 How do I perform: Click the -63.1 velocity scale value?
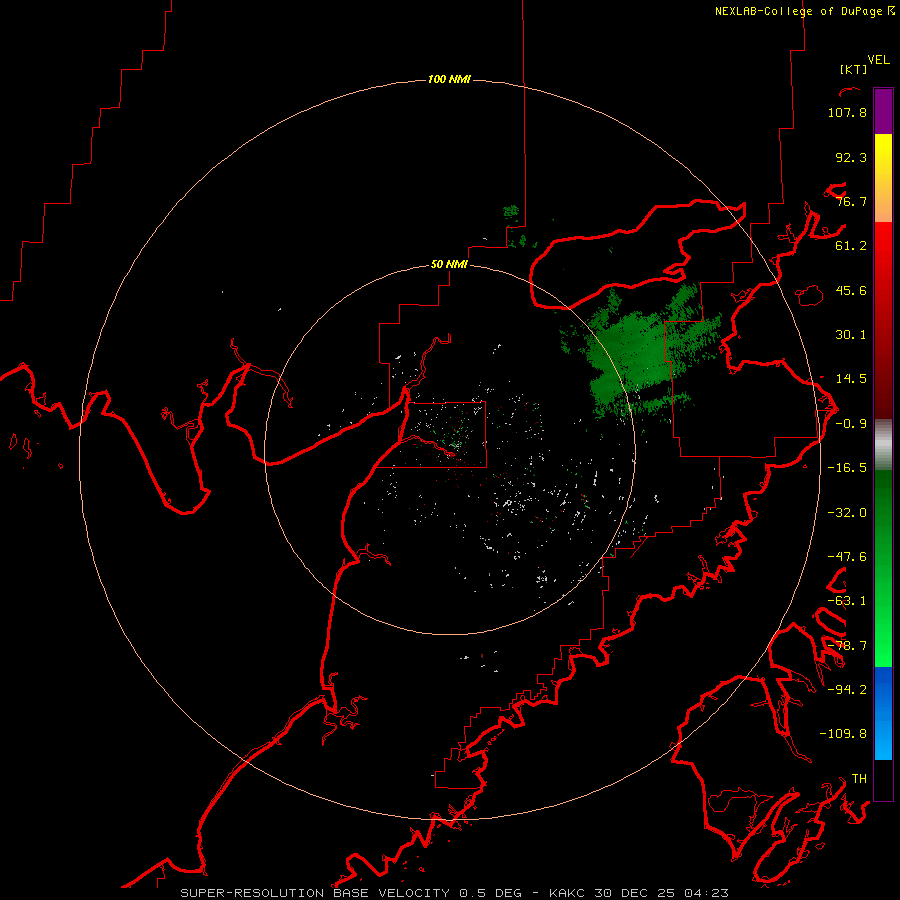pos(847,601)
